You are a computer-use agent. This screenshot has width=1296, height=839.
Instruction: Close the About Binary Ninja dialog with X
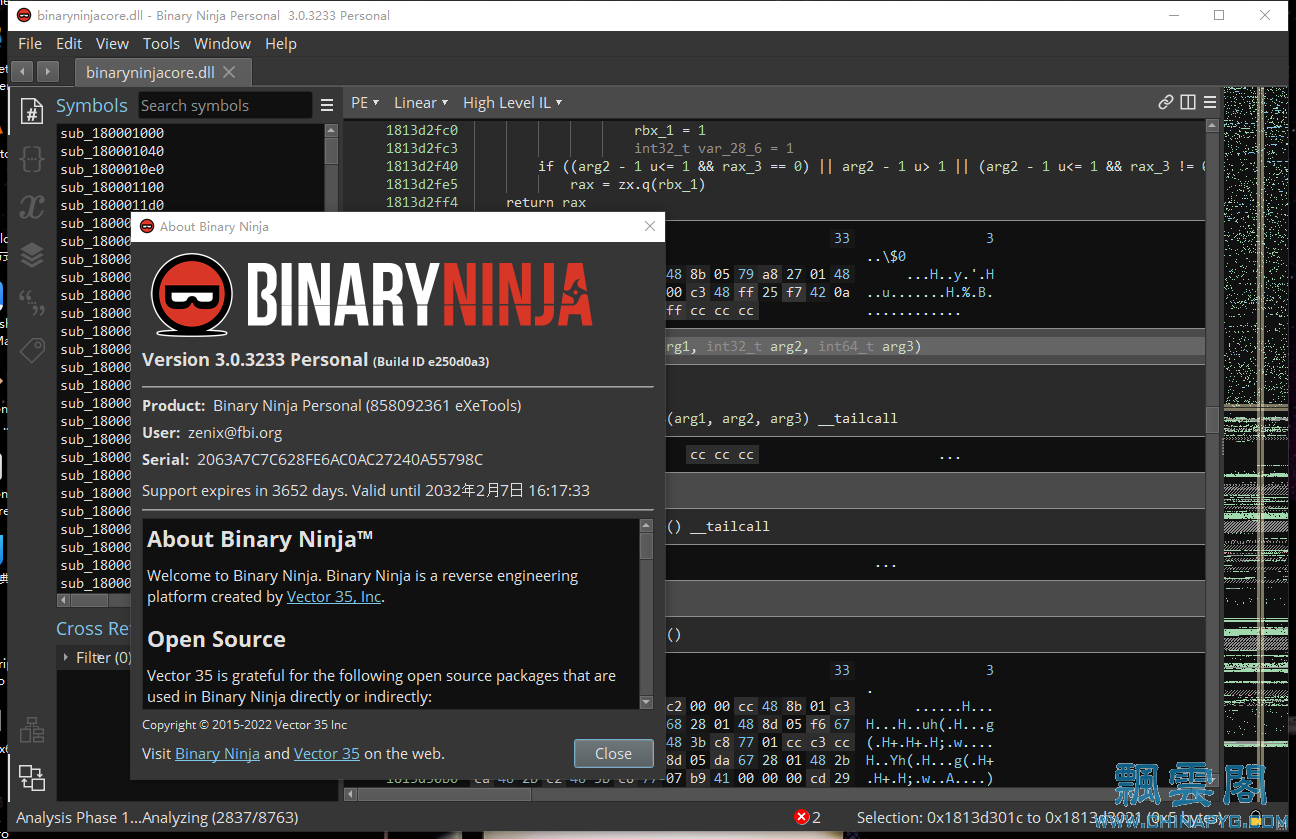(x=650, y=226)
